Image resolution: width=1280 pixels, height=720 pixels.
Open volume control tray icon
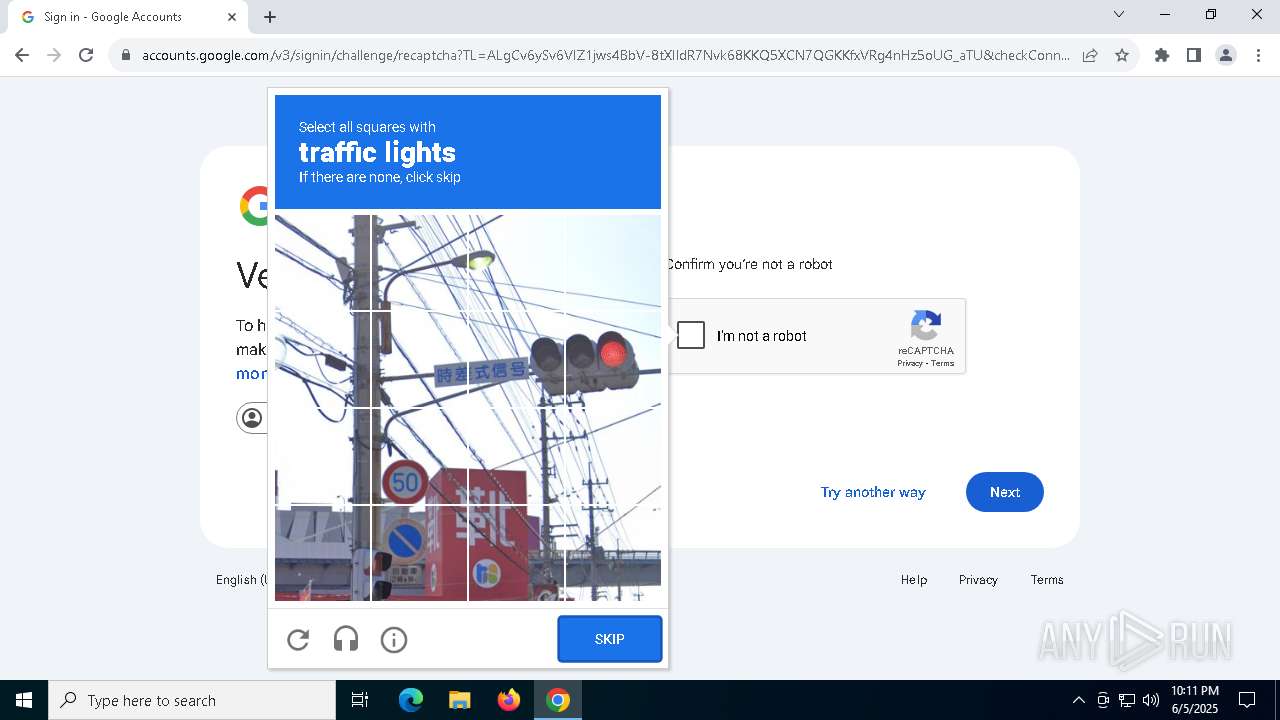pyautogui.click(x=1151, y=700)
